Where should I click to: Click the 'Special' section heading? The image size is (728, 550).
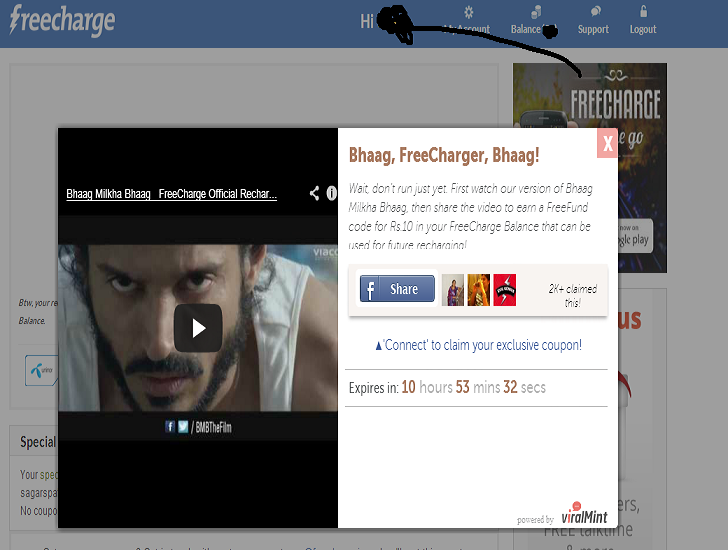tap(38, 442)
